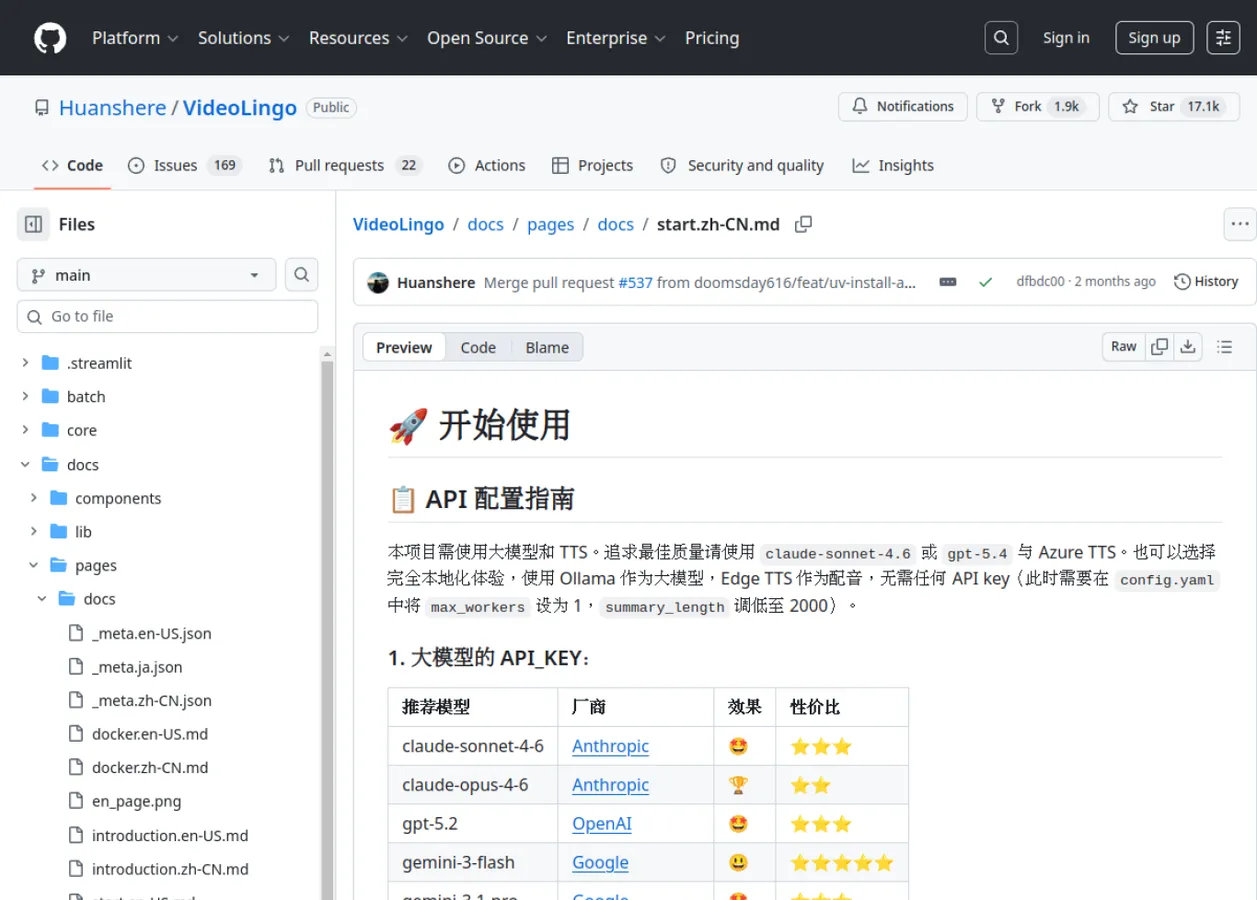Click the Sign up button

(x=1154, y=38)
